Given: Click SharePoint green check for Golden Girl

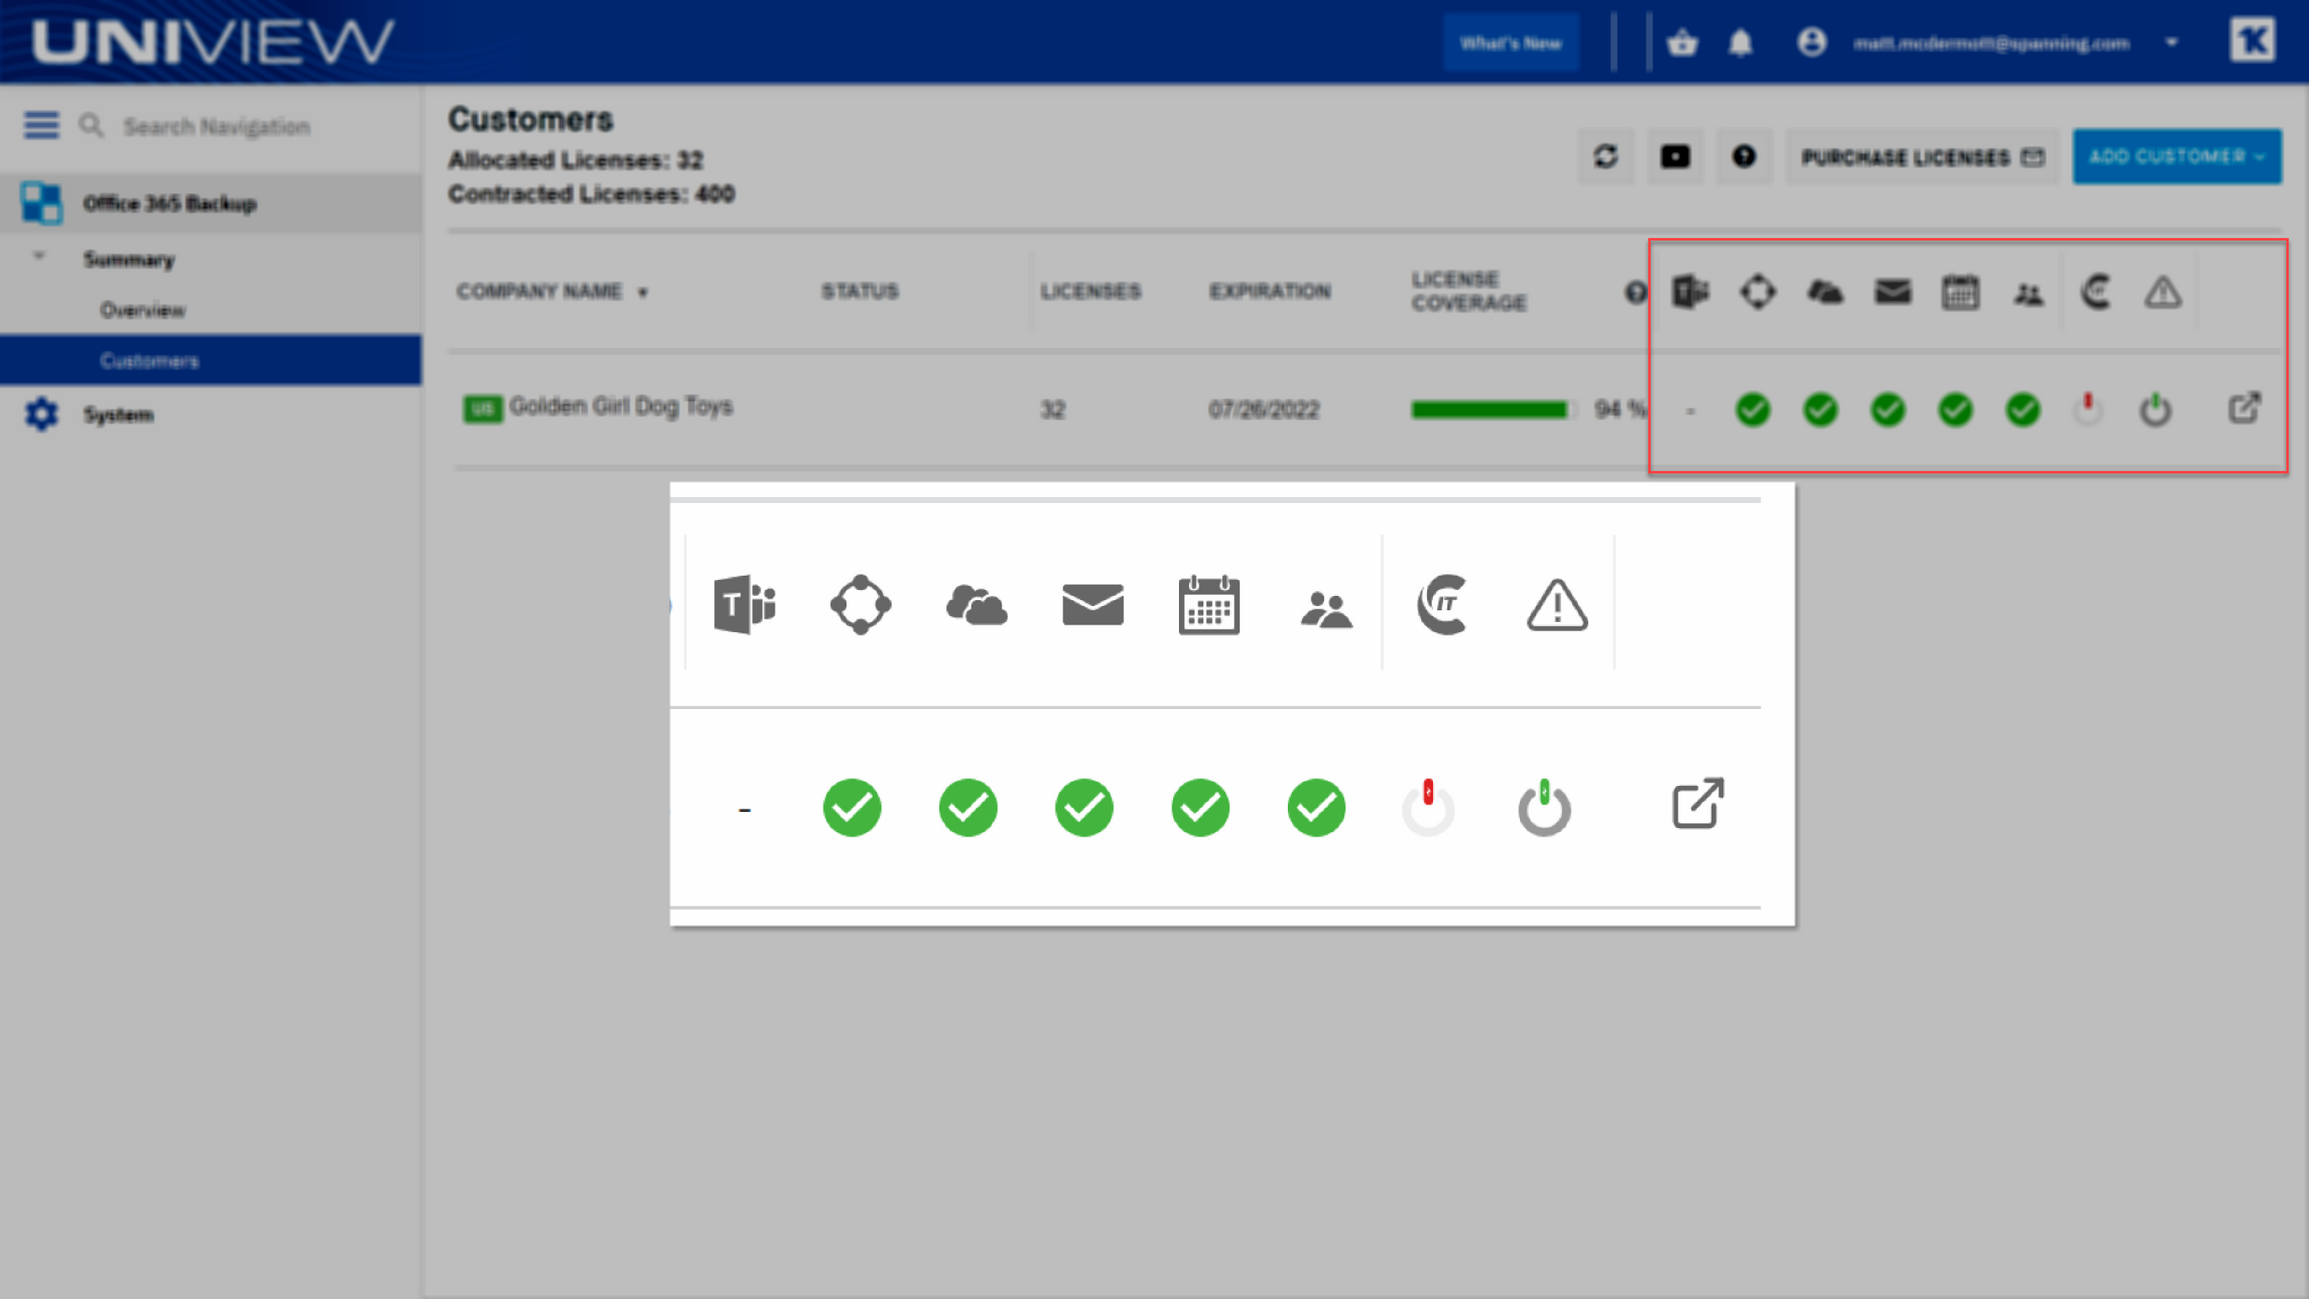Looking at the screenshot, I should [x=1753, y=410].
